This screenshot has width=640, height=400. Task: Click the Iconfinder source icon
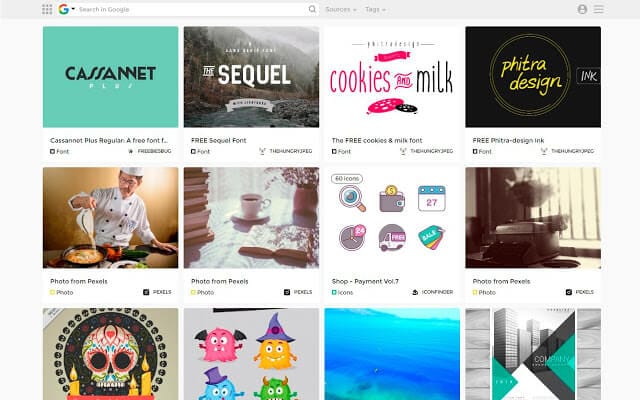[x=415, y=292]
